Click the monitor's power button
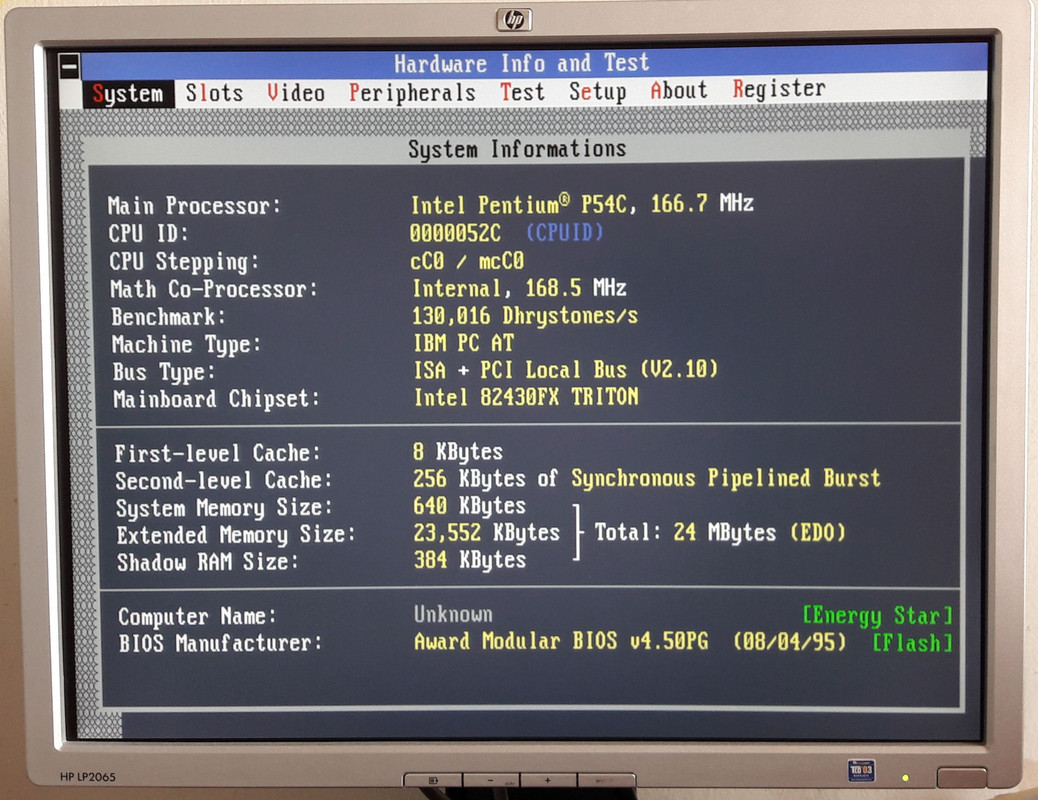 click(962, 777)
